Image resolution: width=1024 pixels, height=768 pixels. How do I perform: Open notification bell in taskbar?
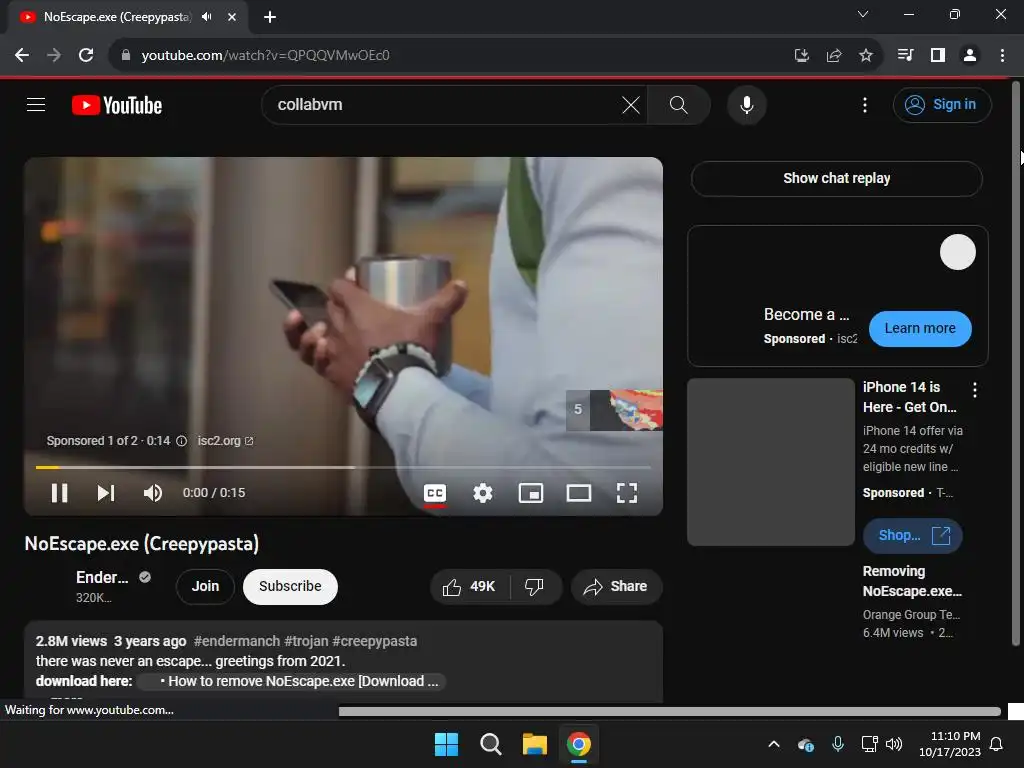pyautogui.click(x=997, y=744)
